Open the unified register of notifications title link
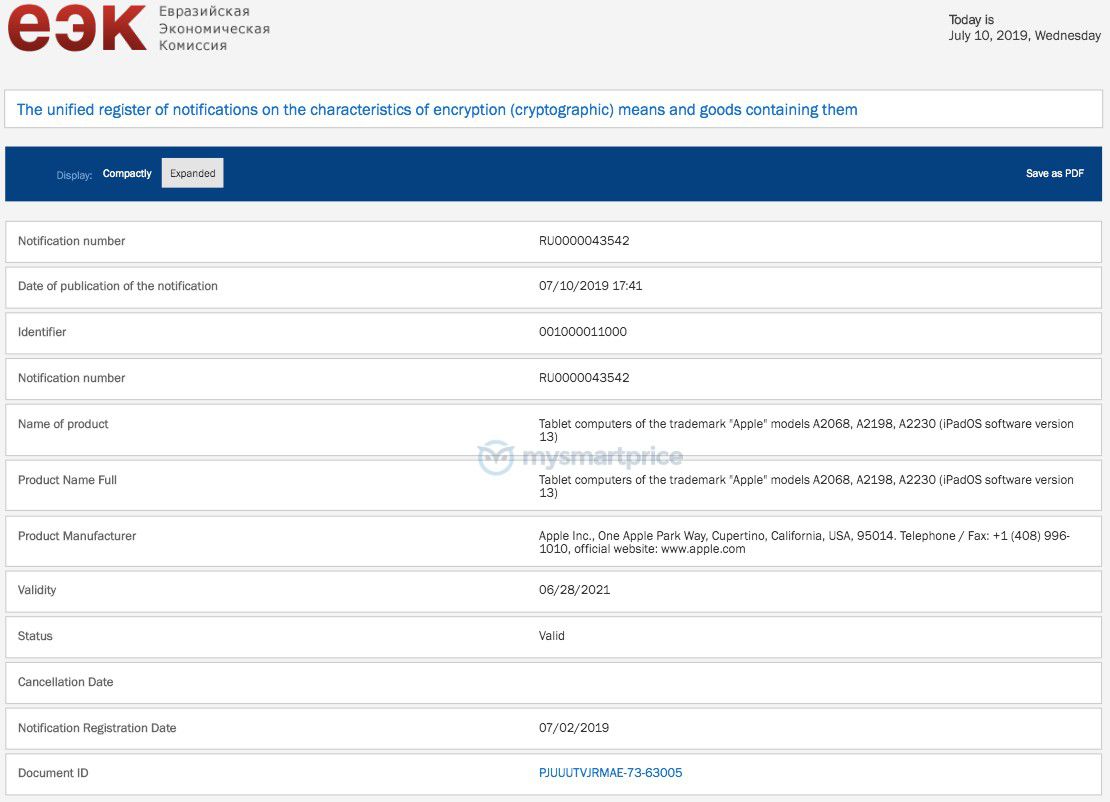 (437, 110)
